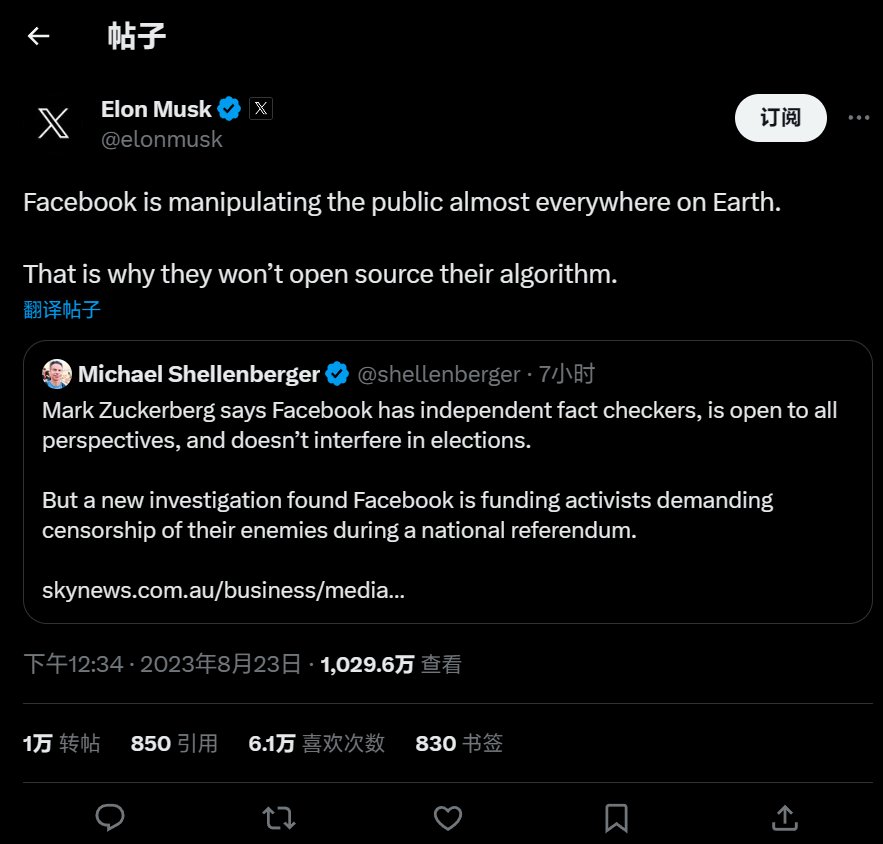Screen dimensions: 883x844
Task: Click the blue verified badge beside Michael Shellenberger
Action: [337, 374]
